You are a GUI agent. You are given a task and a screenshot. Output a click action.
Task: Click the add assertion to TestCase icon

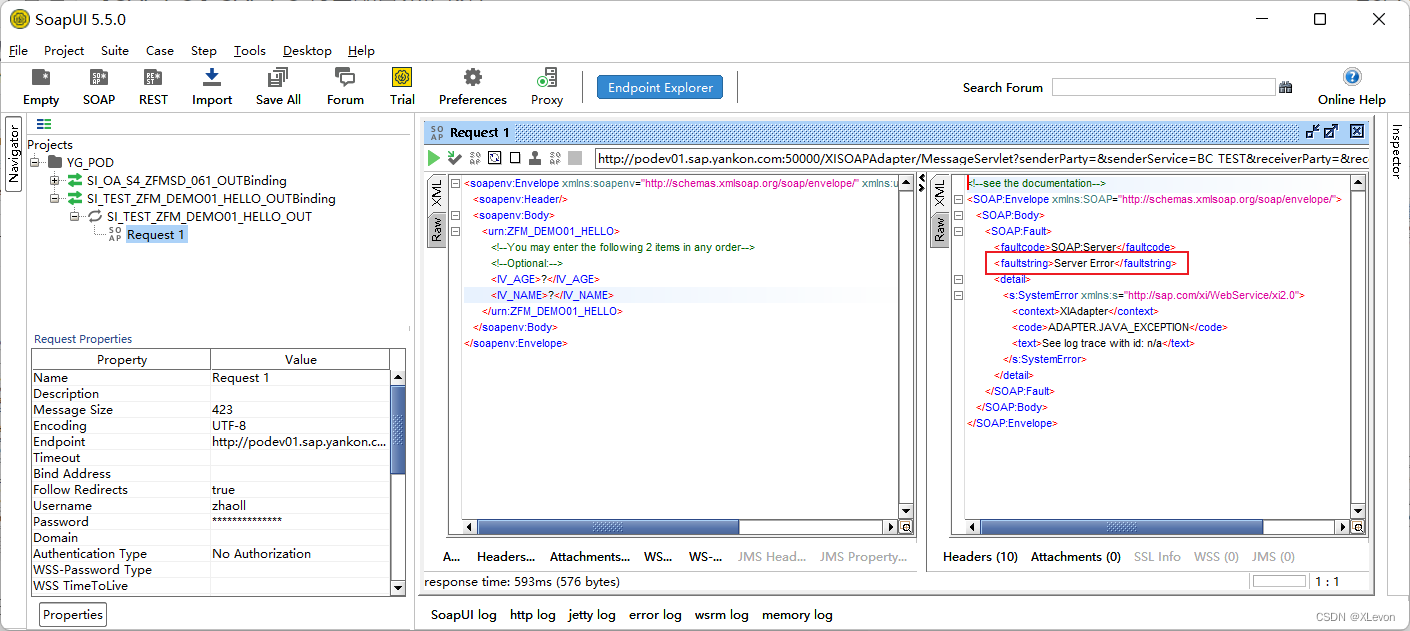[x=454, y=158]
